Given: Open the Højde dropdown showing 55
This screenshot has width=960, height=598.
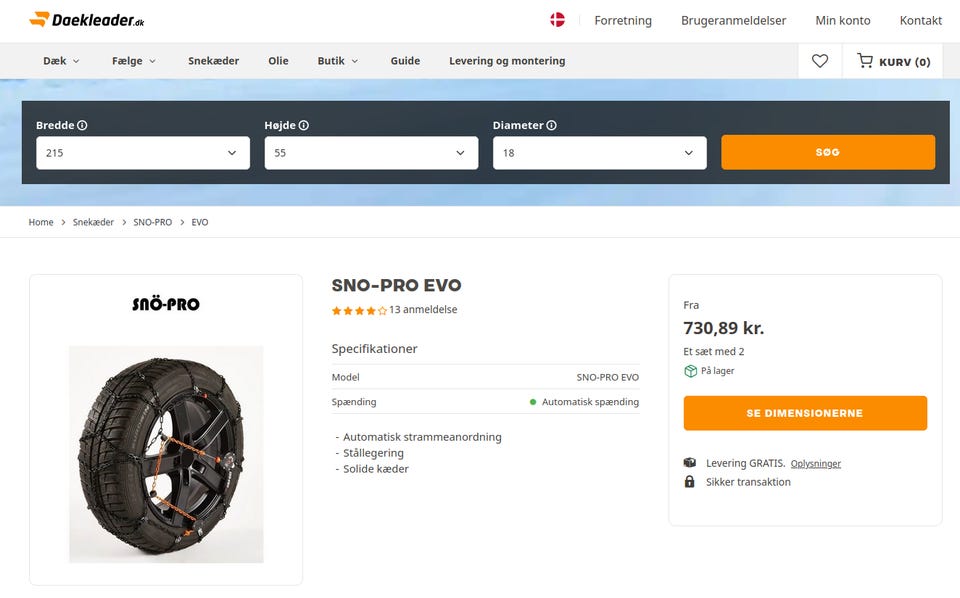Looking at the screenshot, I should coord(371,153).
